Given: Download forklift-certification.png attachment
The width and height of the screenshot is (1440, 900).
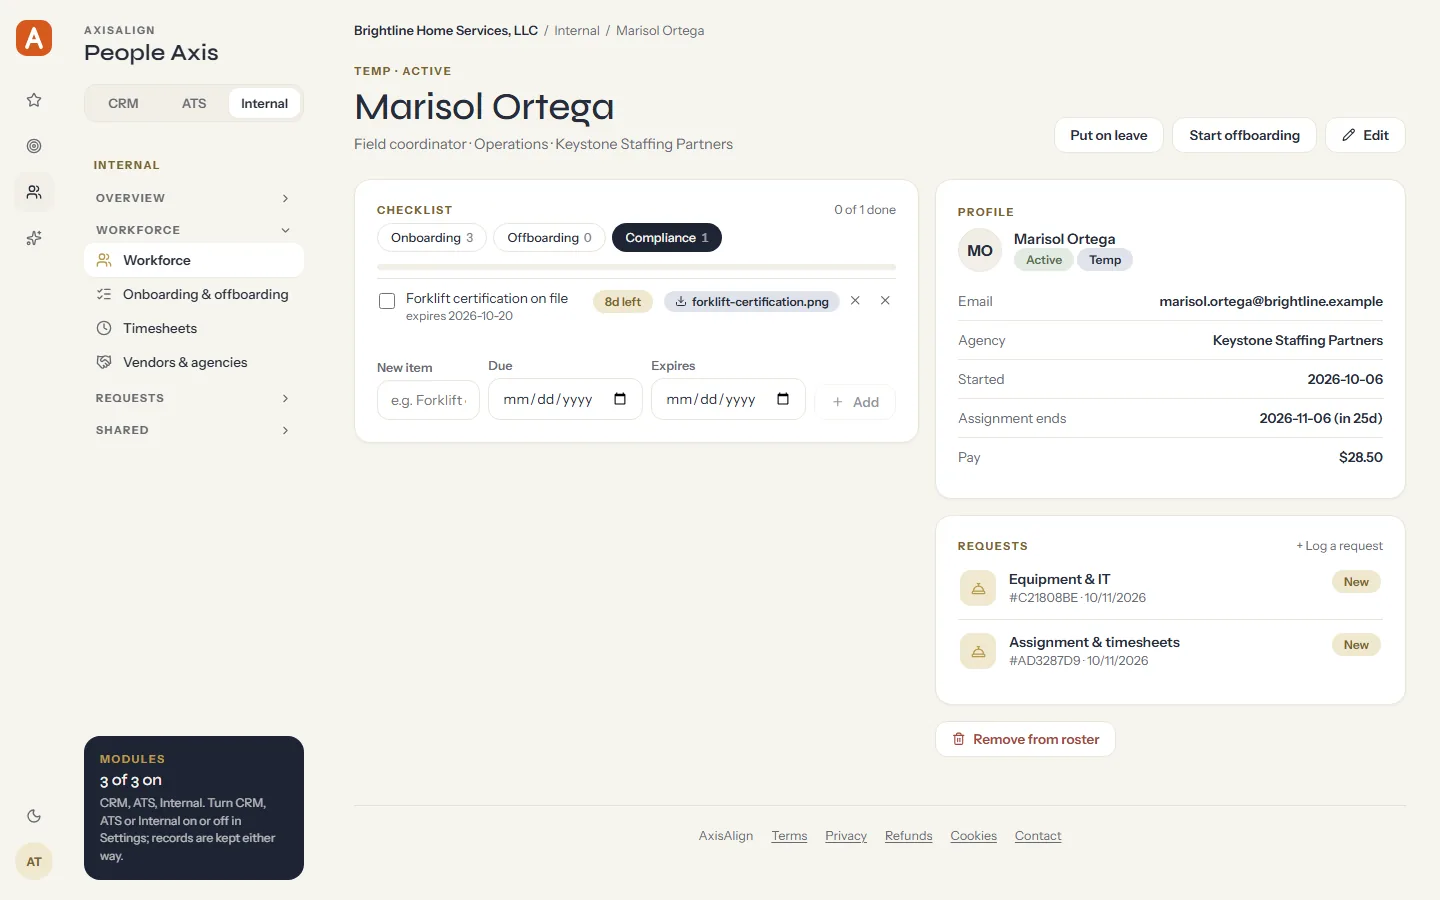Looking at the screenshot, I should click(752, 301).
